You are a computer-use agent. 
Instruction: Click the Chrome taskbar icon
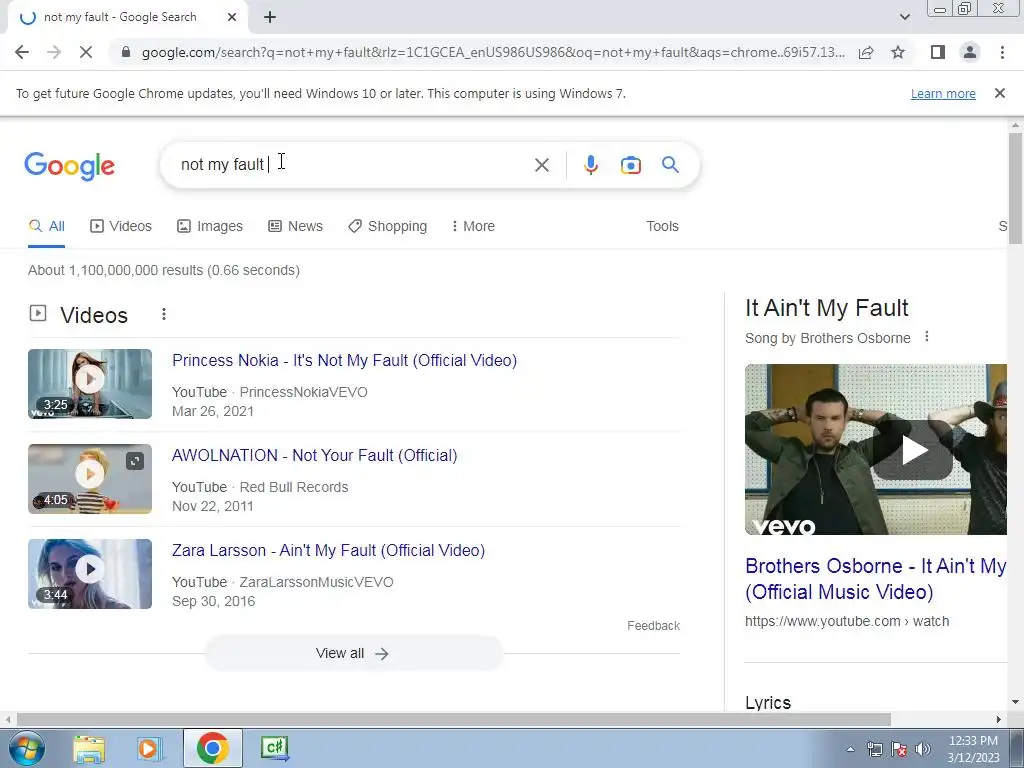click(212, 748)
